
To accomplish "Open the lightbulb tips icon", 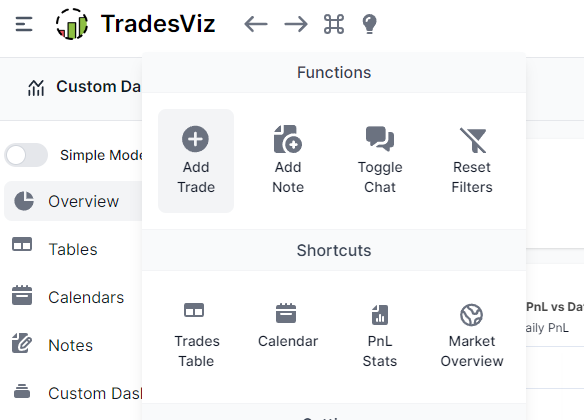I will pos(369,24).
